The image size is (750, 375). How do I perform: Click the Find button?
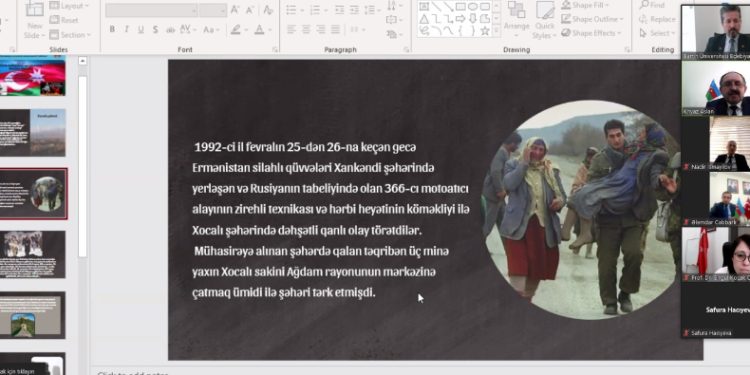coord(652,5)
